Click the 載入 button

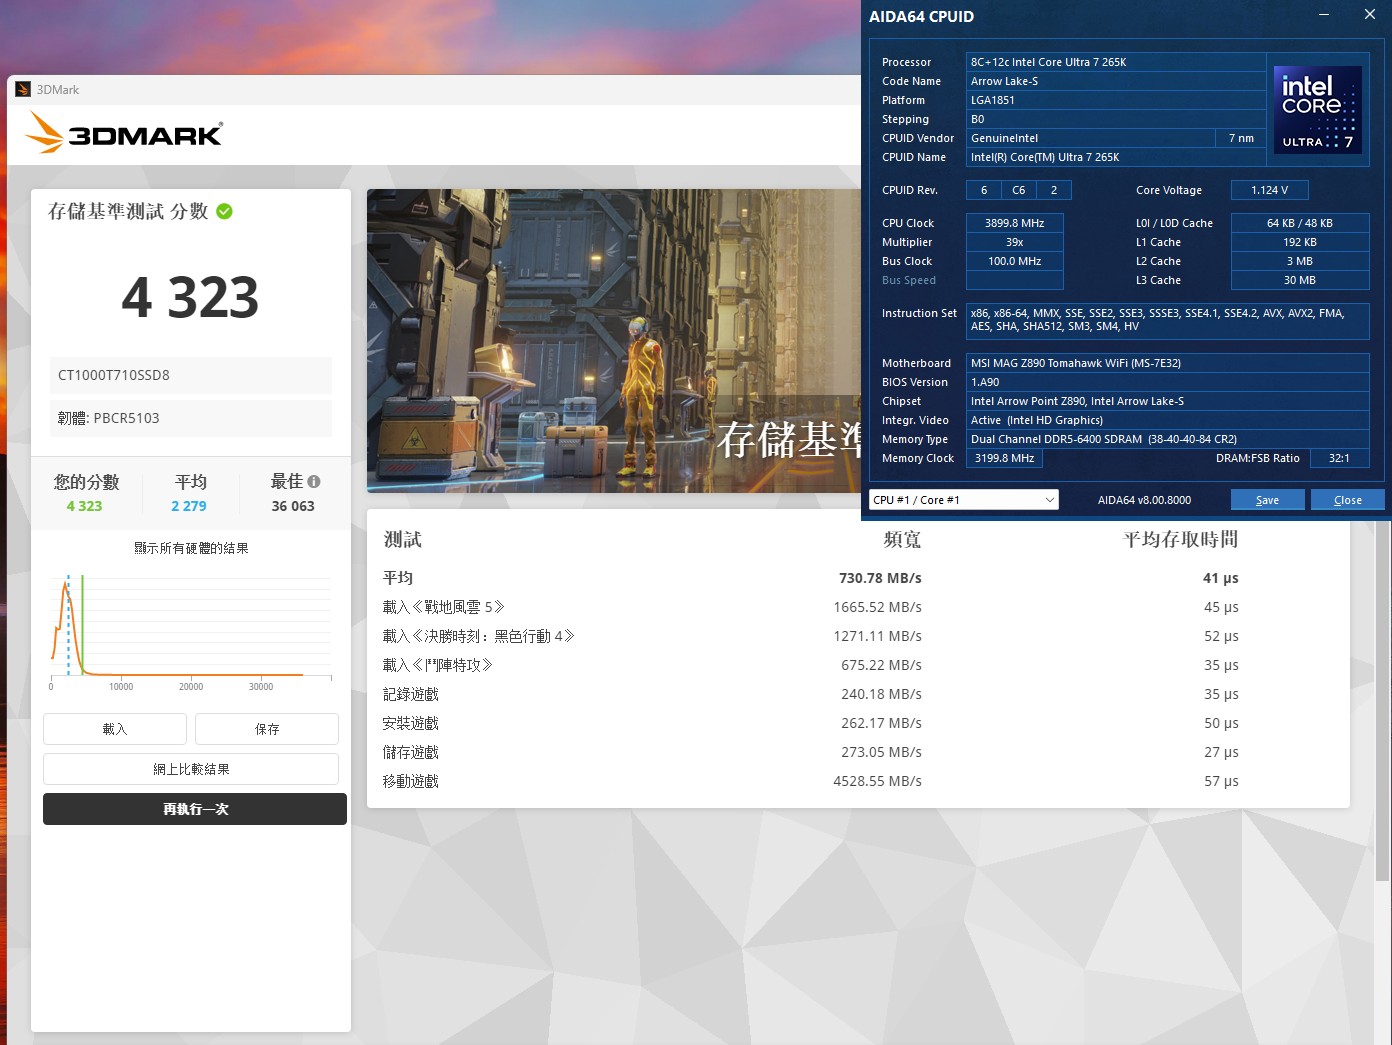tap(115, 729)
